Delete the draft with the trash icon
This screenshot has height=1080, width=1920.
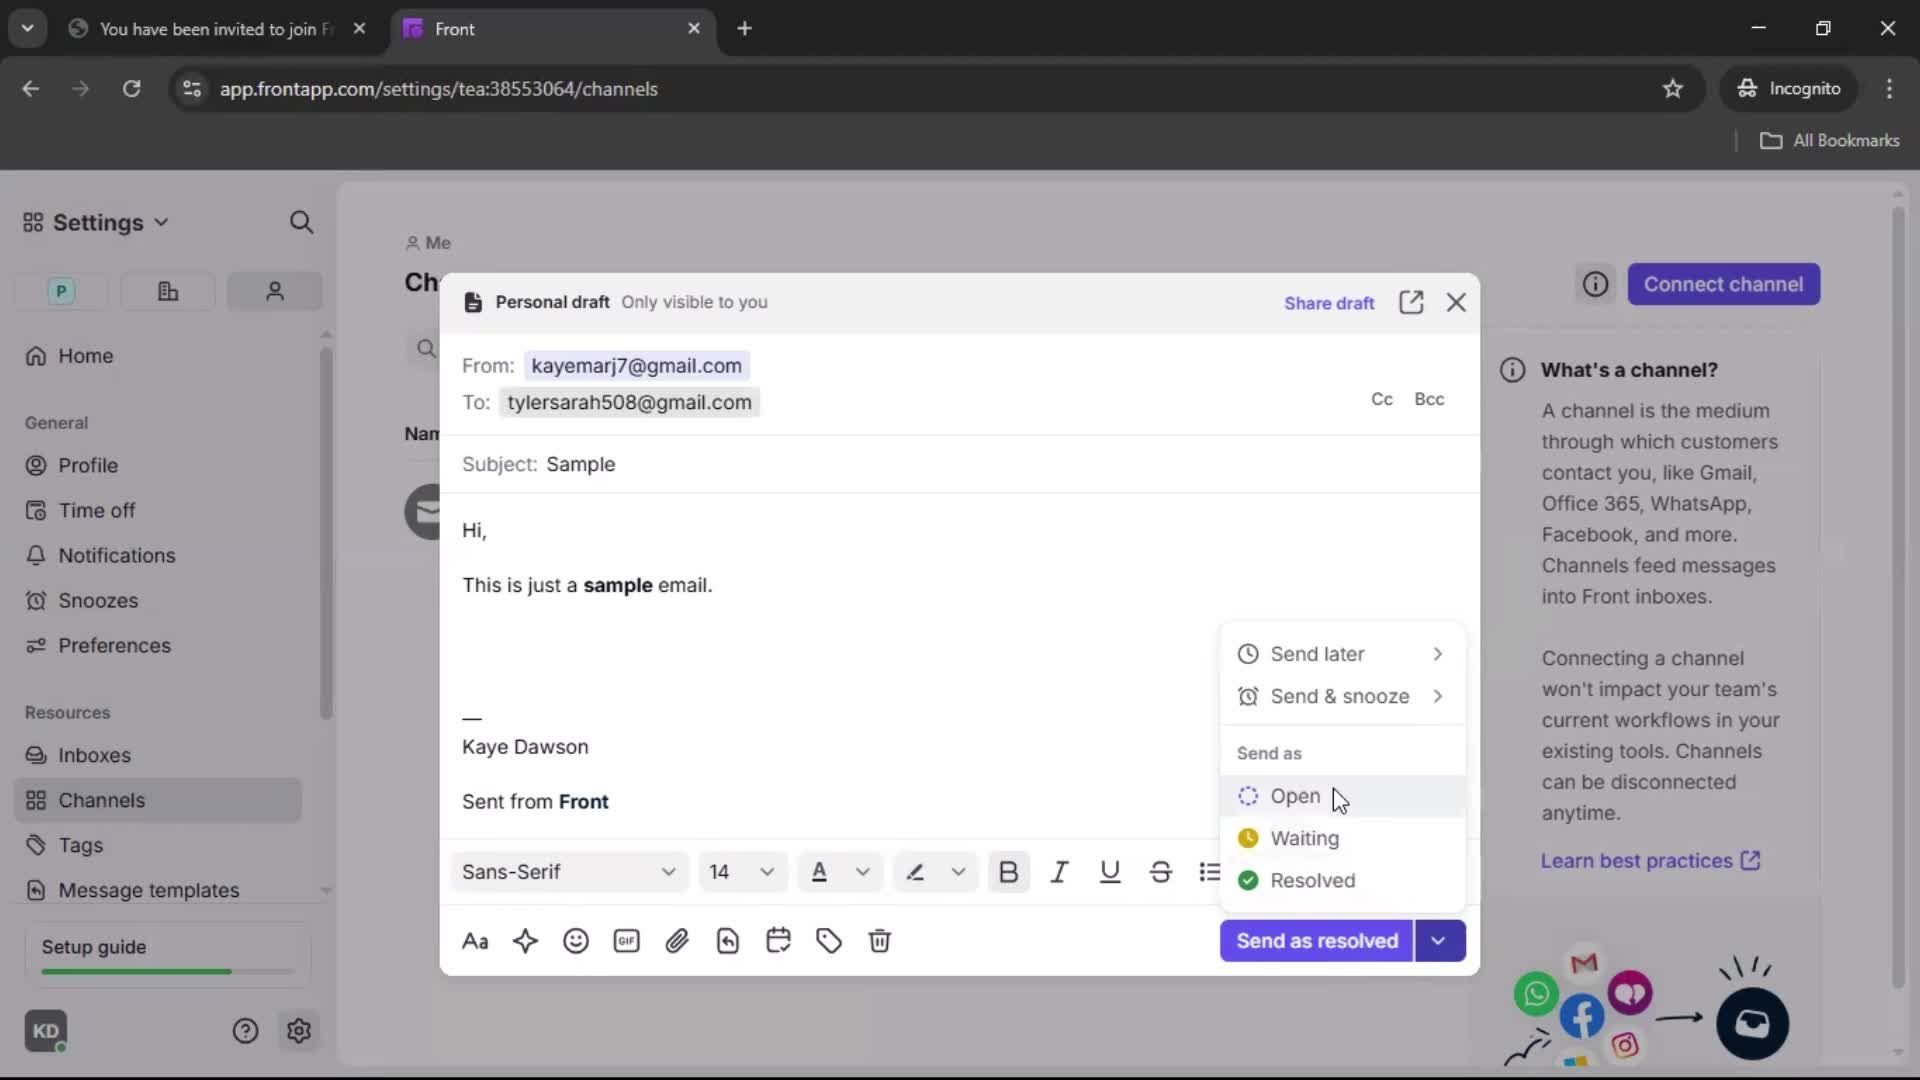(879, 941)
